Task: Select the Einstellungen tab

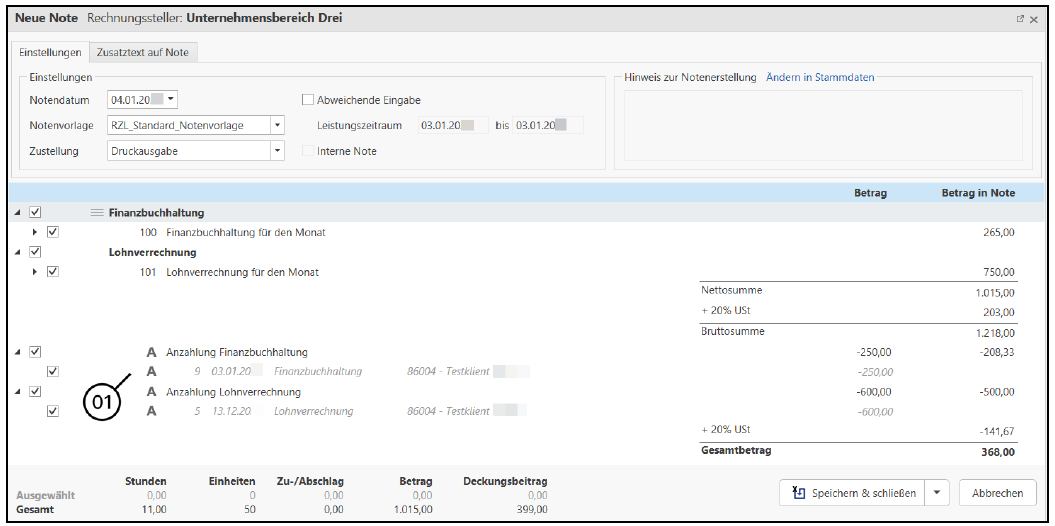Action: (x=50, y=53)
